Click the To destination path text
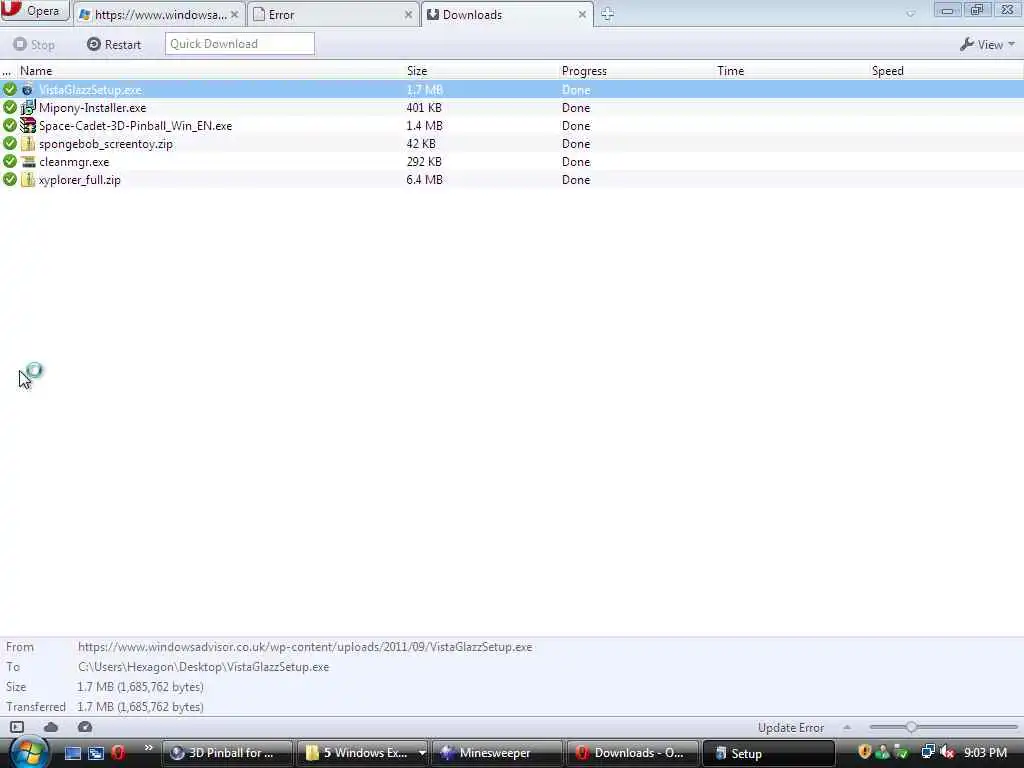This screenshot has width=1024, height=768. [204, 667]
